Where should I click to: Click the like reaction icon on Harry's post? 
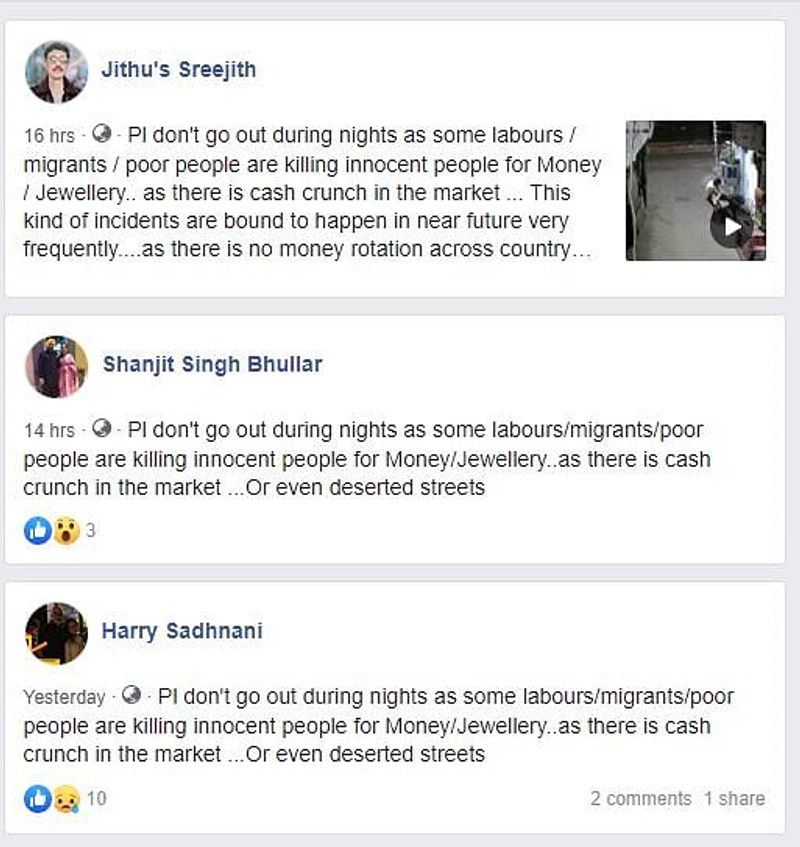38,798
